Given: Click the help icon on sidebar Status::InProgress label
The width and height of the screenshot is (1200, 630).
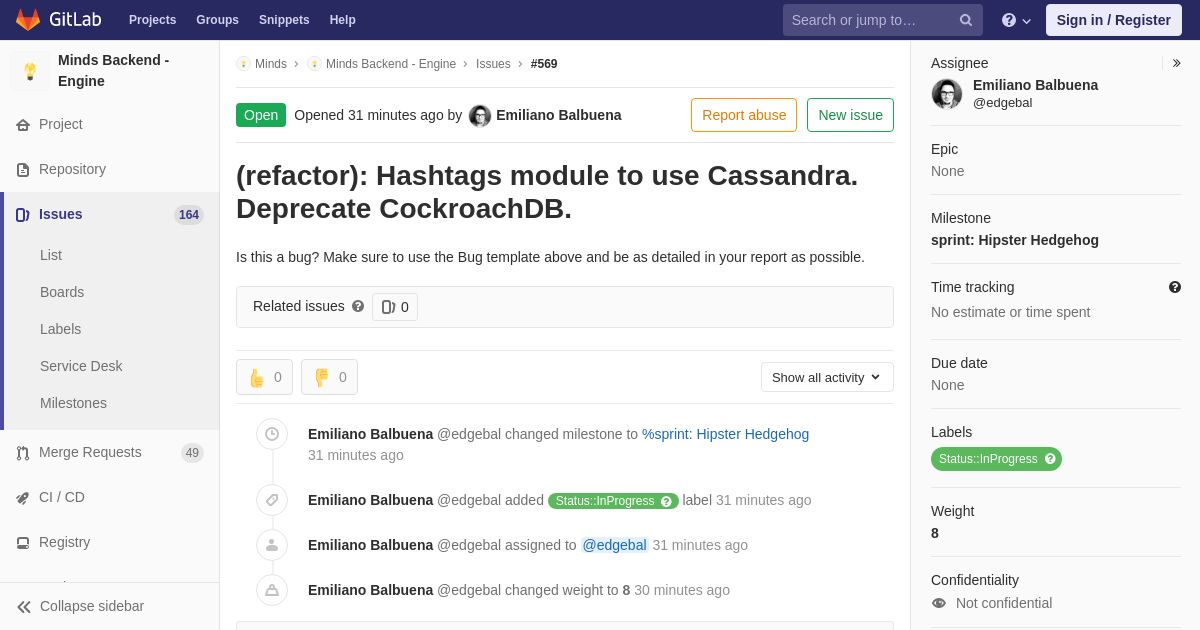Looking at the screenshot, I should click(x=1050, y=459).
